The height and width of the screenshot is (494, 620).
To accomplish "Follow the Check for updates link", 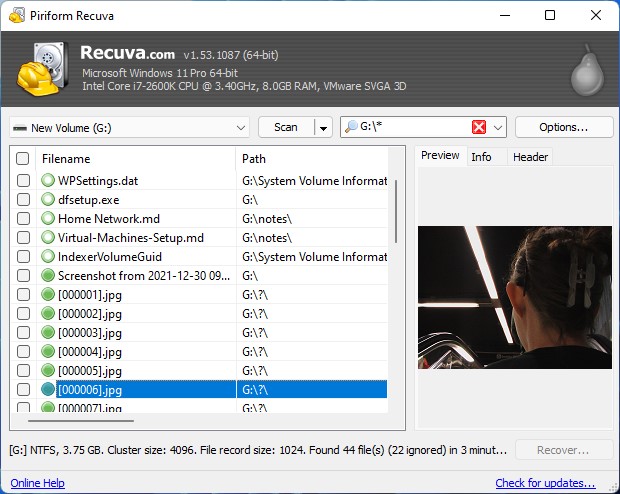I will (545, 483).
